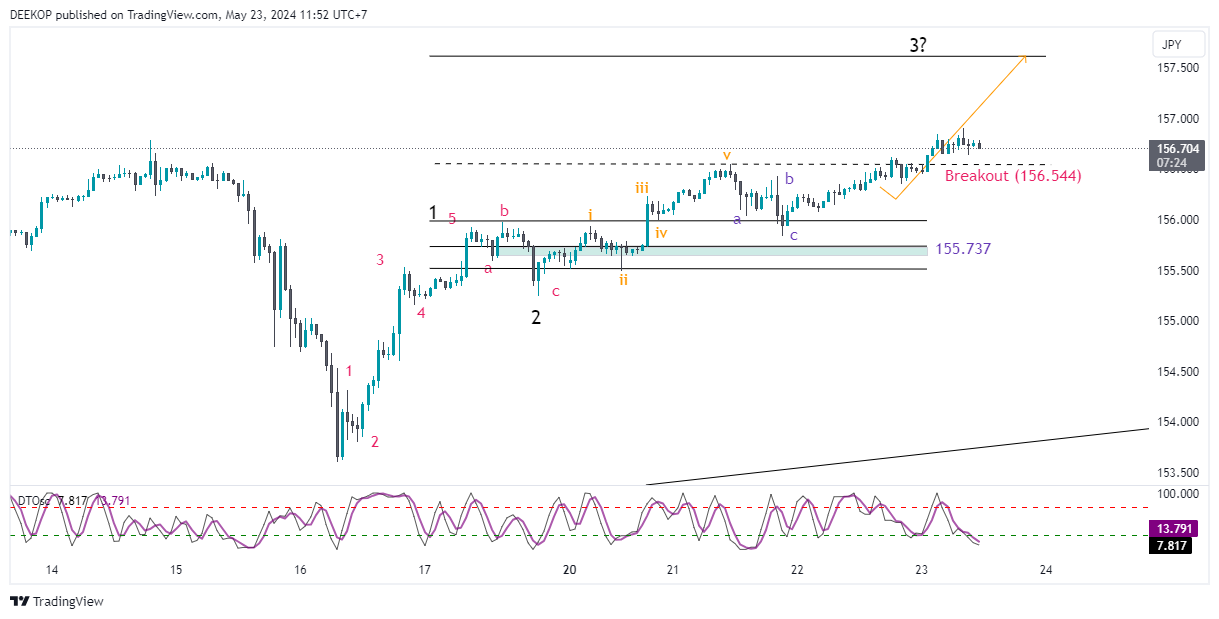Viewport: 1219px width, 619px height.
Task: Click the 156.000 price axis label
Action: tap(1179, 220)
